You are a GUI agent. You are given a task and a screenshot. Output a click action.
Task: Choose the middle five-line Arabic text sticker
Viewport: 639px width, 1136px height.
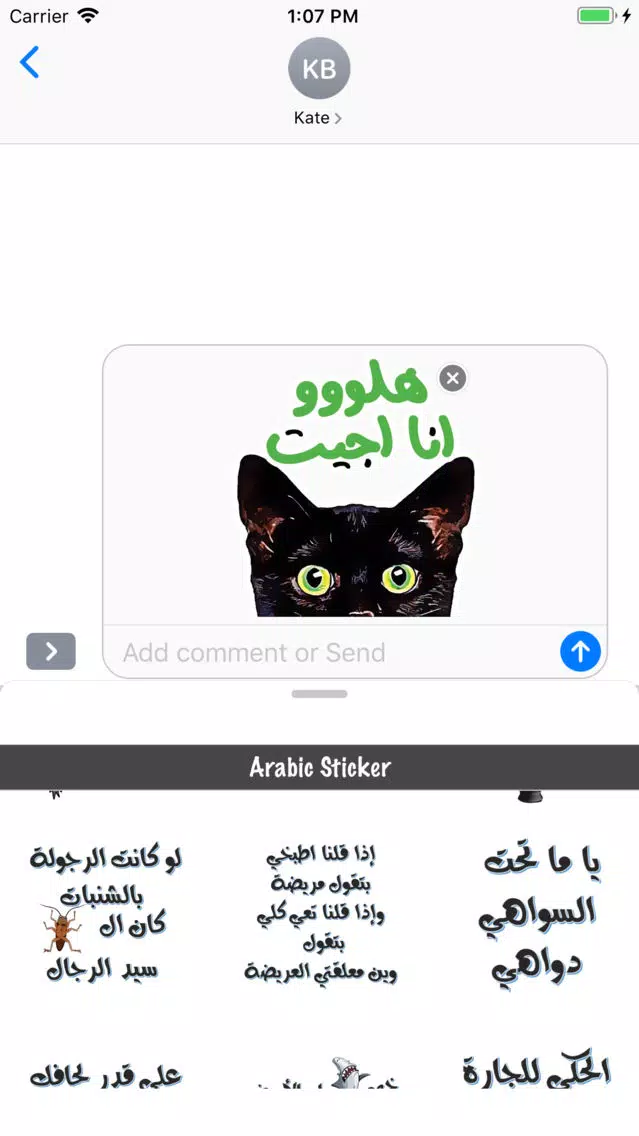tap(320, 914)
